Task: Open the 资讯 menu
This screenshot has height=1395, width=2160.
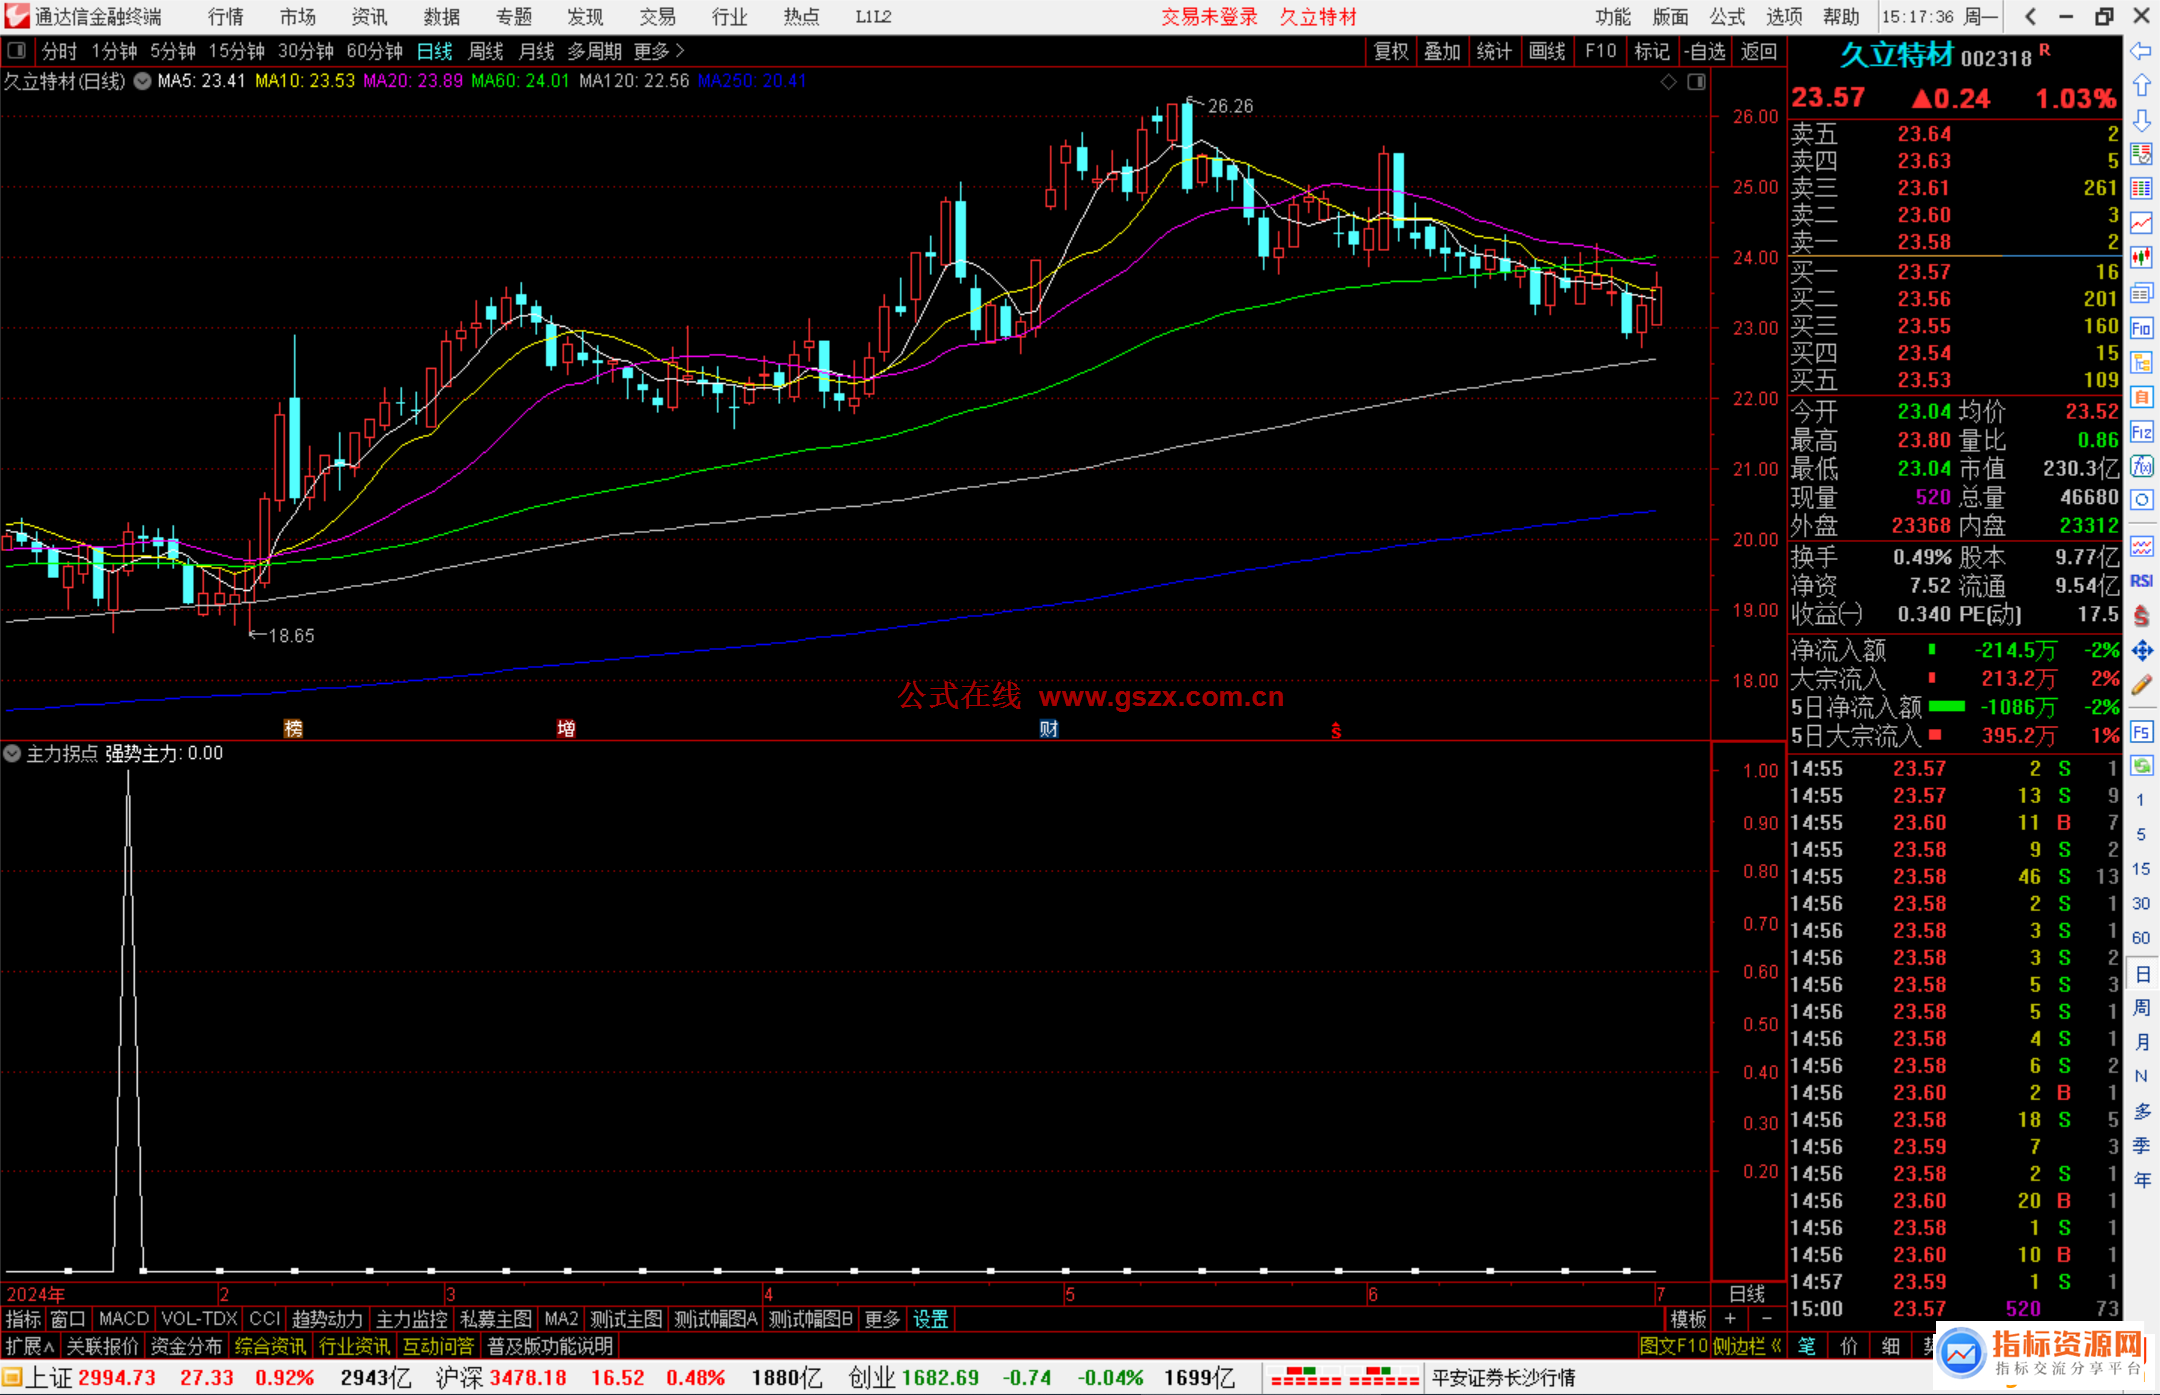Action: (x=370, y=16)
